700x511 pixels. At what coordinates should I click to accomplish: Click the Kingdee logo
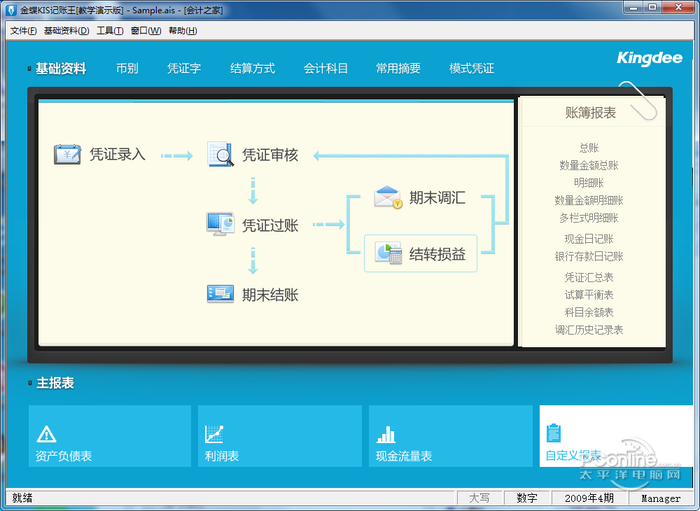coord(650,58)
